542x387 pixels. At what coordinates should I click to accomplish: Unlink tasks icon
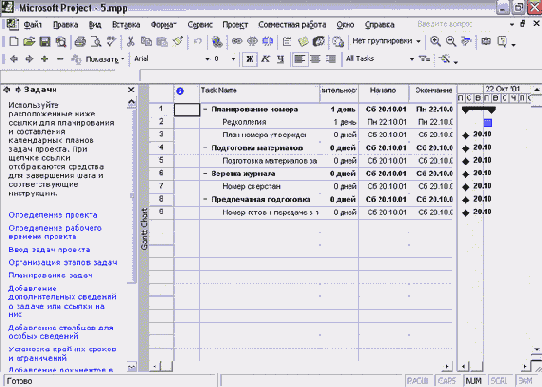coord(252,42)
